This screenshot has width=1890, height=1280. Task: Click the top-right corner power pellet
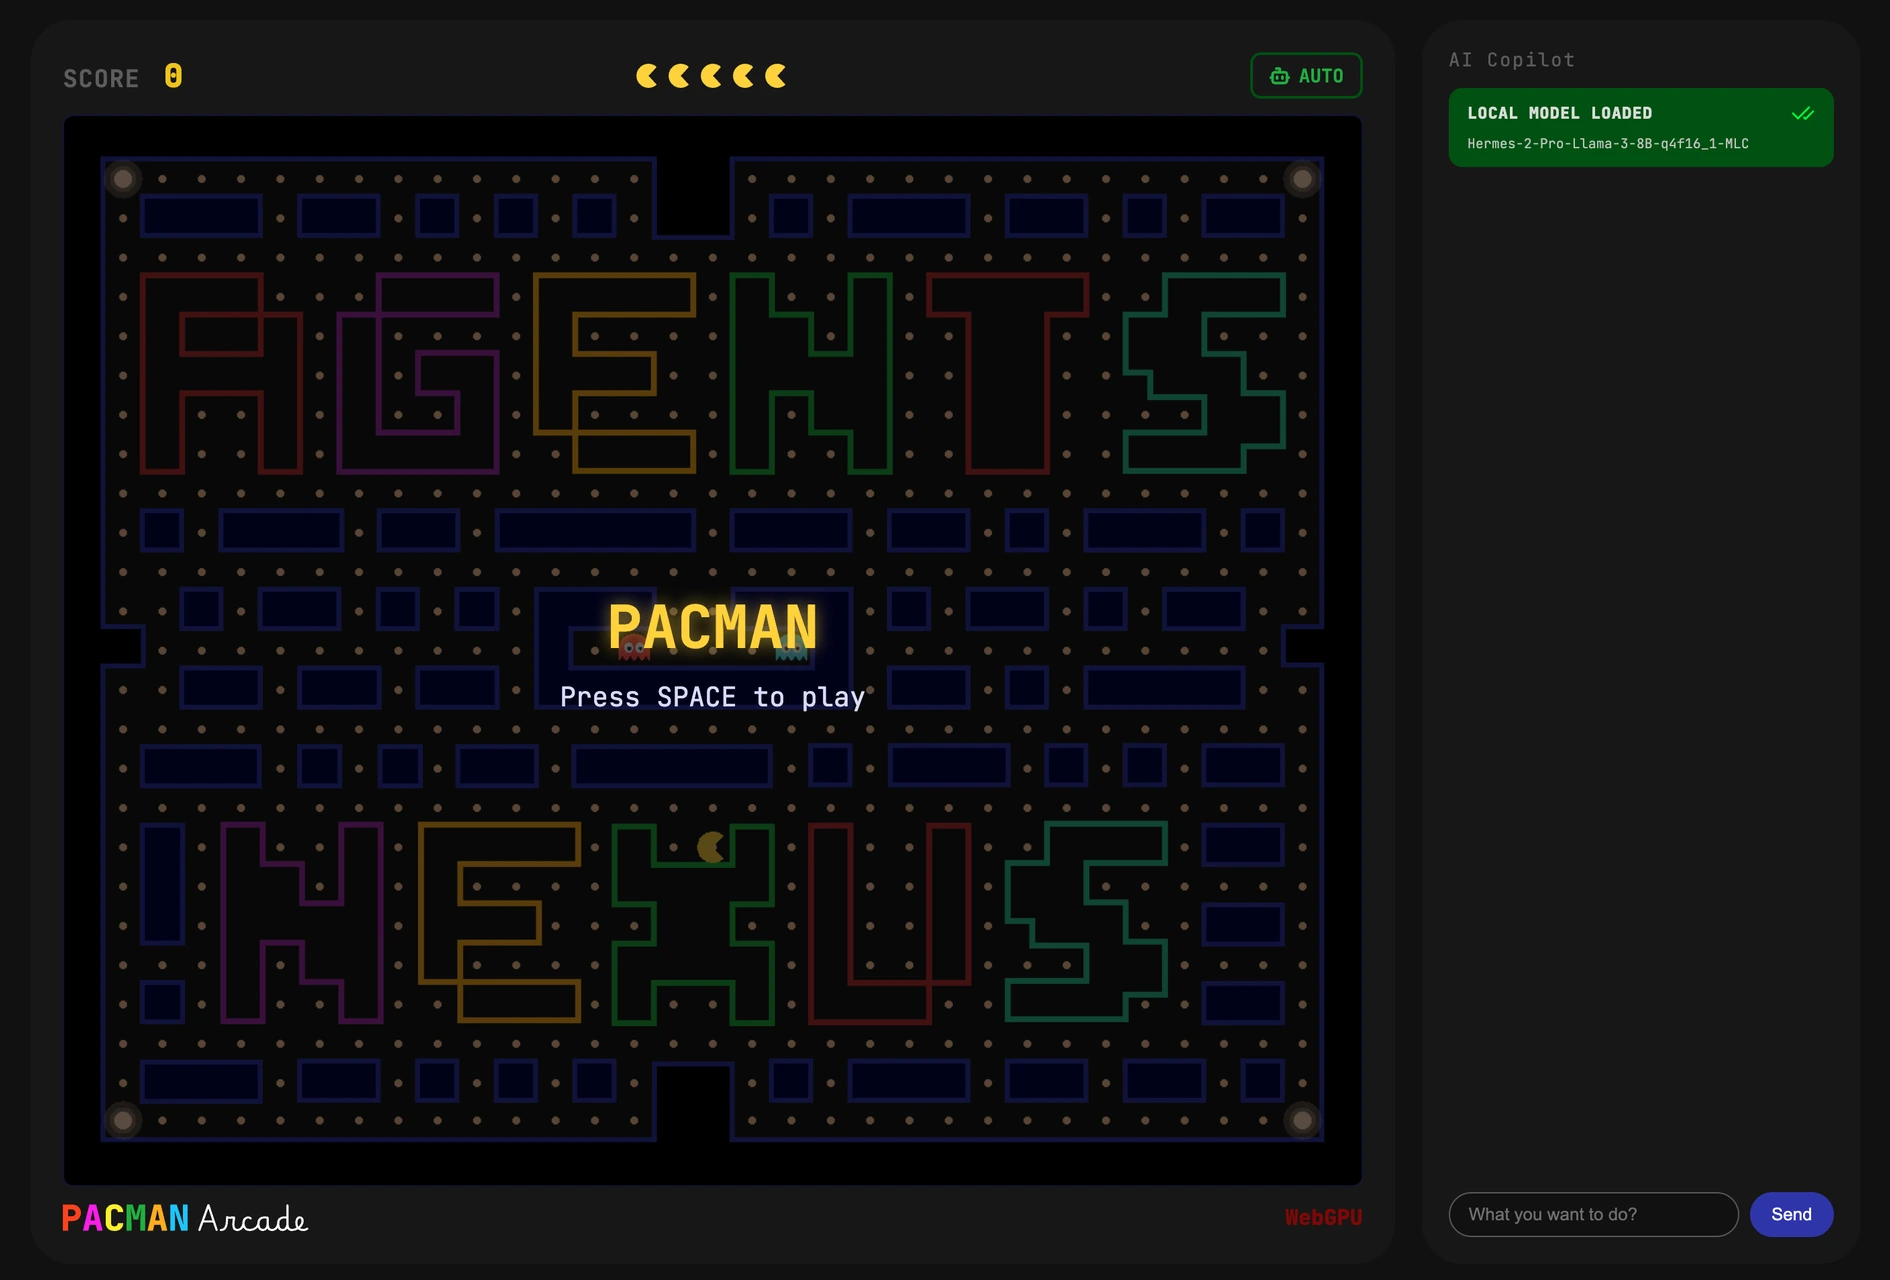(x=1302, y=179)
